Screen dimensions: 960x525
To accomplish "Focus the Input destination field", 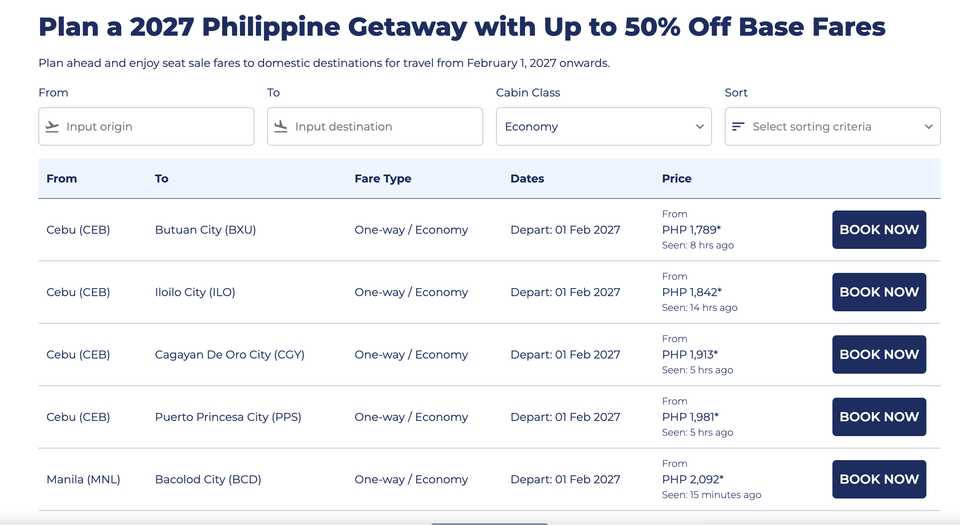I will pyautogui.click(x=375, y=127).
